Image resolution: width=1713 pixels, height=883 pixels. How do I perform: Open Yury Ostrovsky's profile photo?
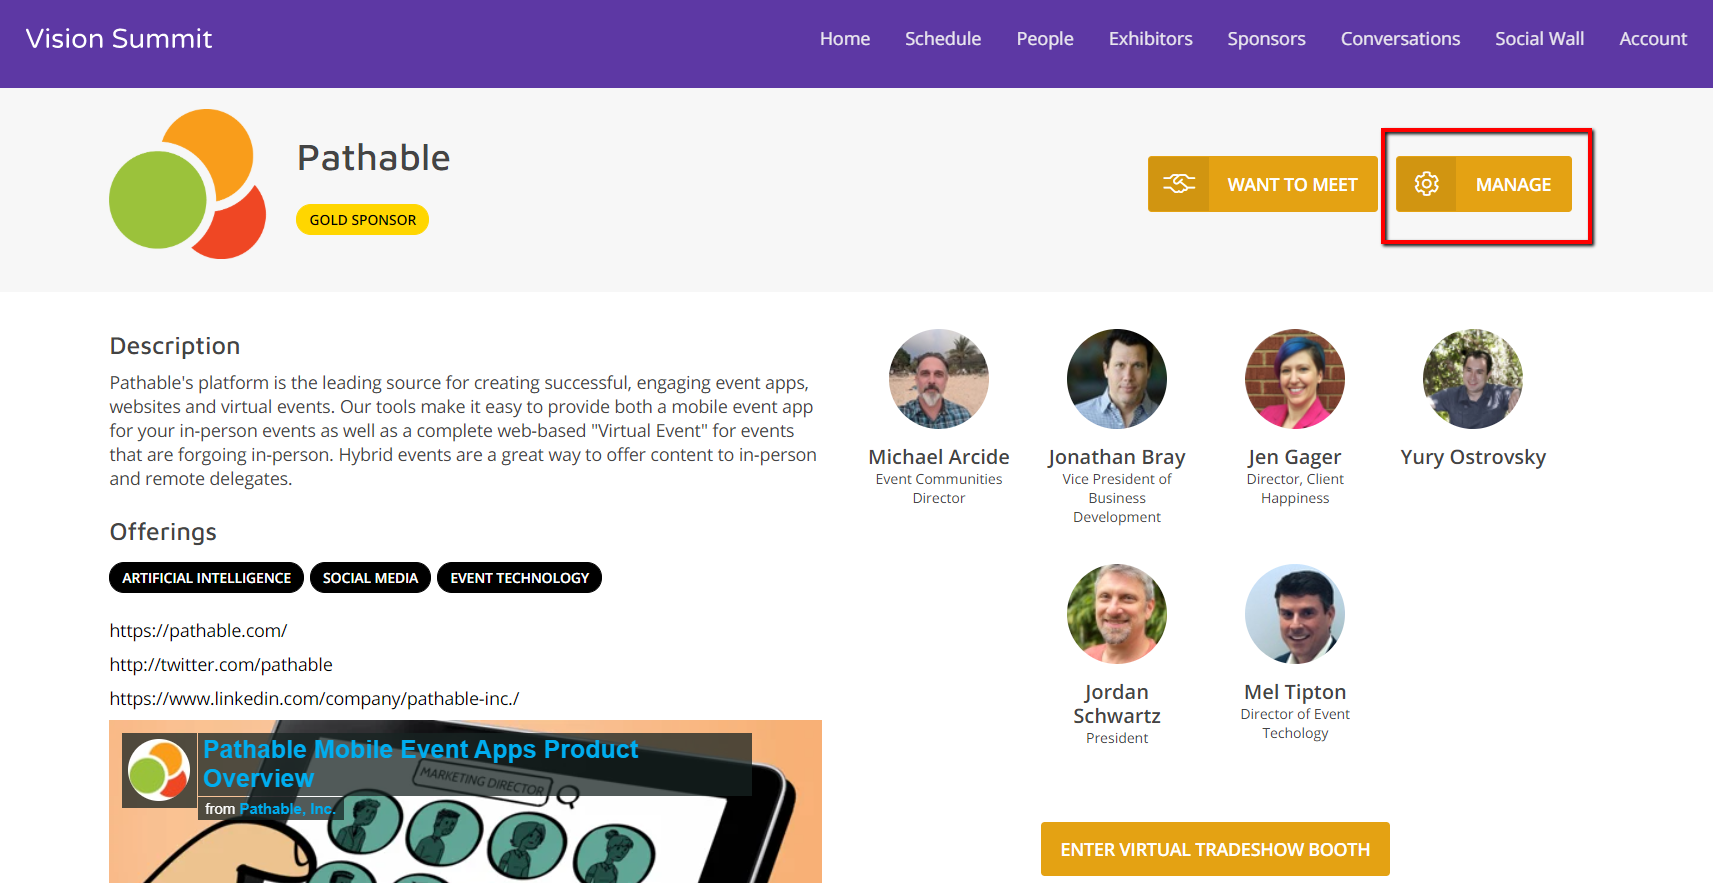point(1472,379)
